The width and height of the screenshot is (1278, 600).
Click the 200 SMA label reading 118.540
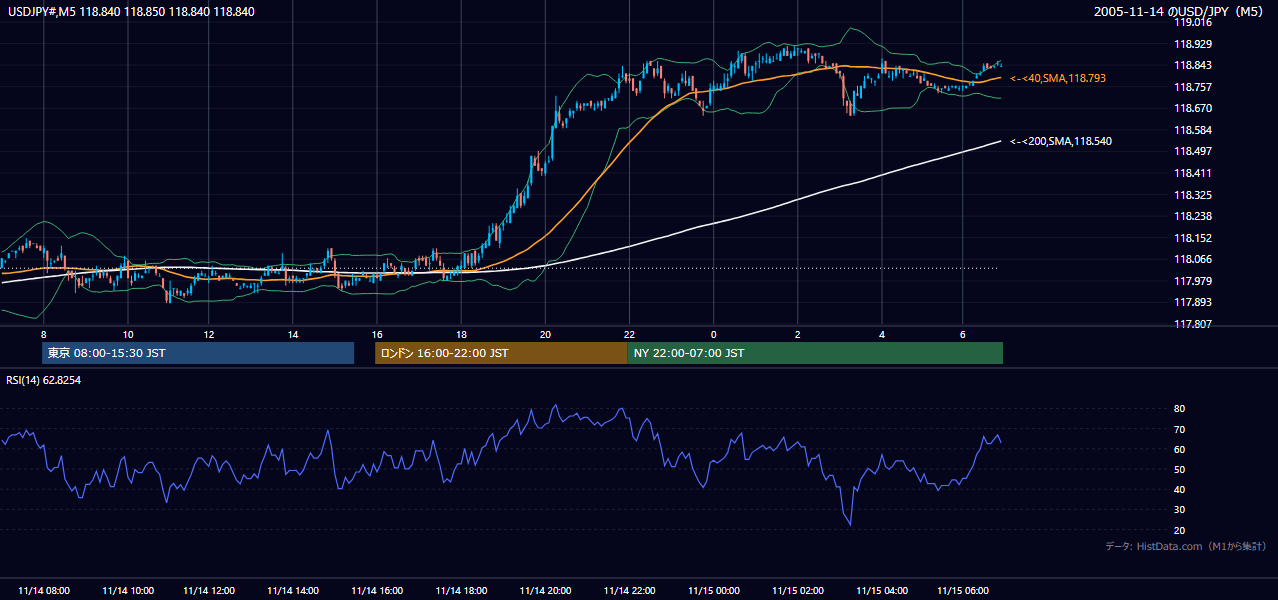pos(1061,142)
